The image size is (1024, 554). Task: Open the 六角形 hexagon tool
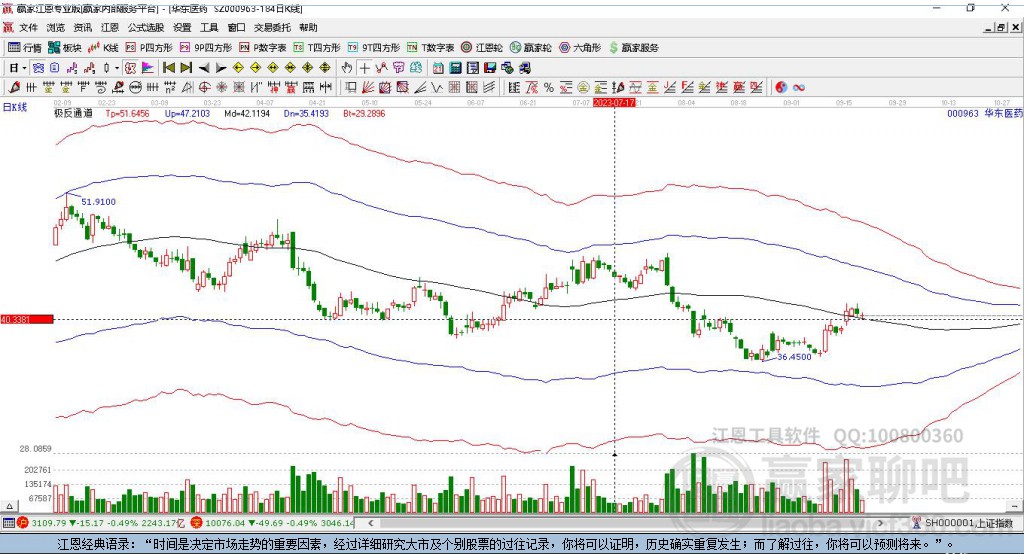click(580, 48)
